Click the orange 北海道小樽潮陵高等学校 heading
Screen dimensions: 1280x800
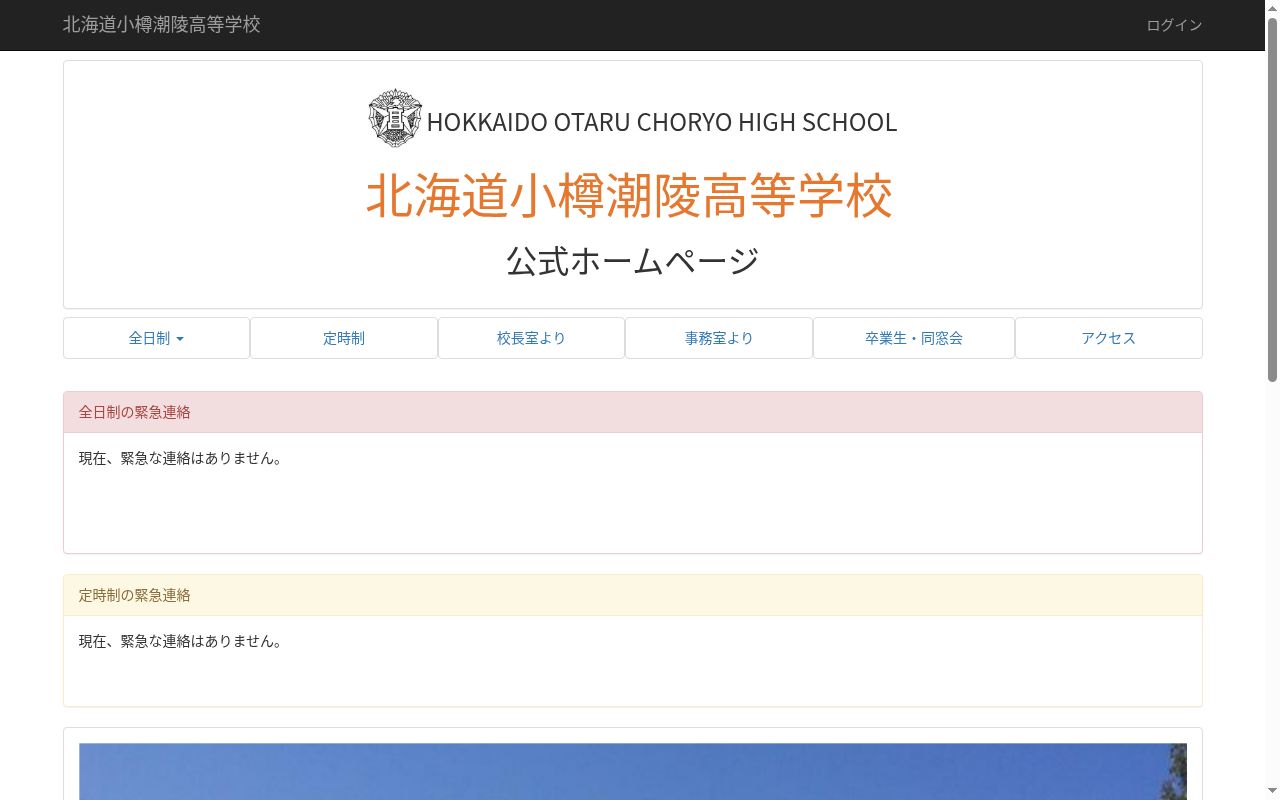pos(629,195)
